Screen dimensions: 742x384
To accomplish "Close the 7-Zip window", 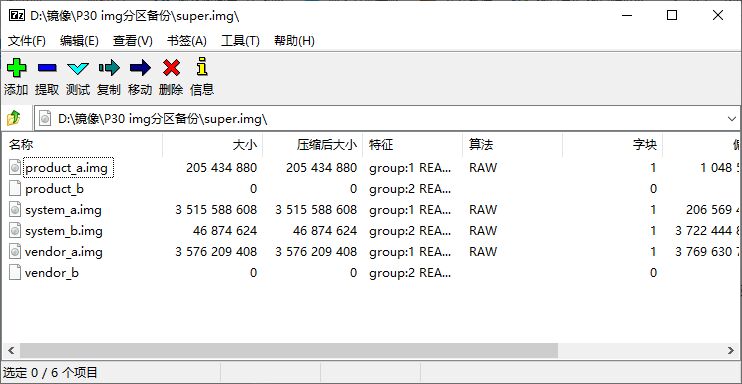I will [717, 16].
